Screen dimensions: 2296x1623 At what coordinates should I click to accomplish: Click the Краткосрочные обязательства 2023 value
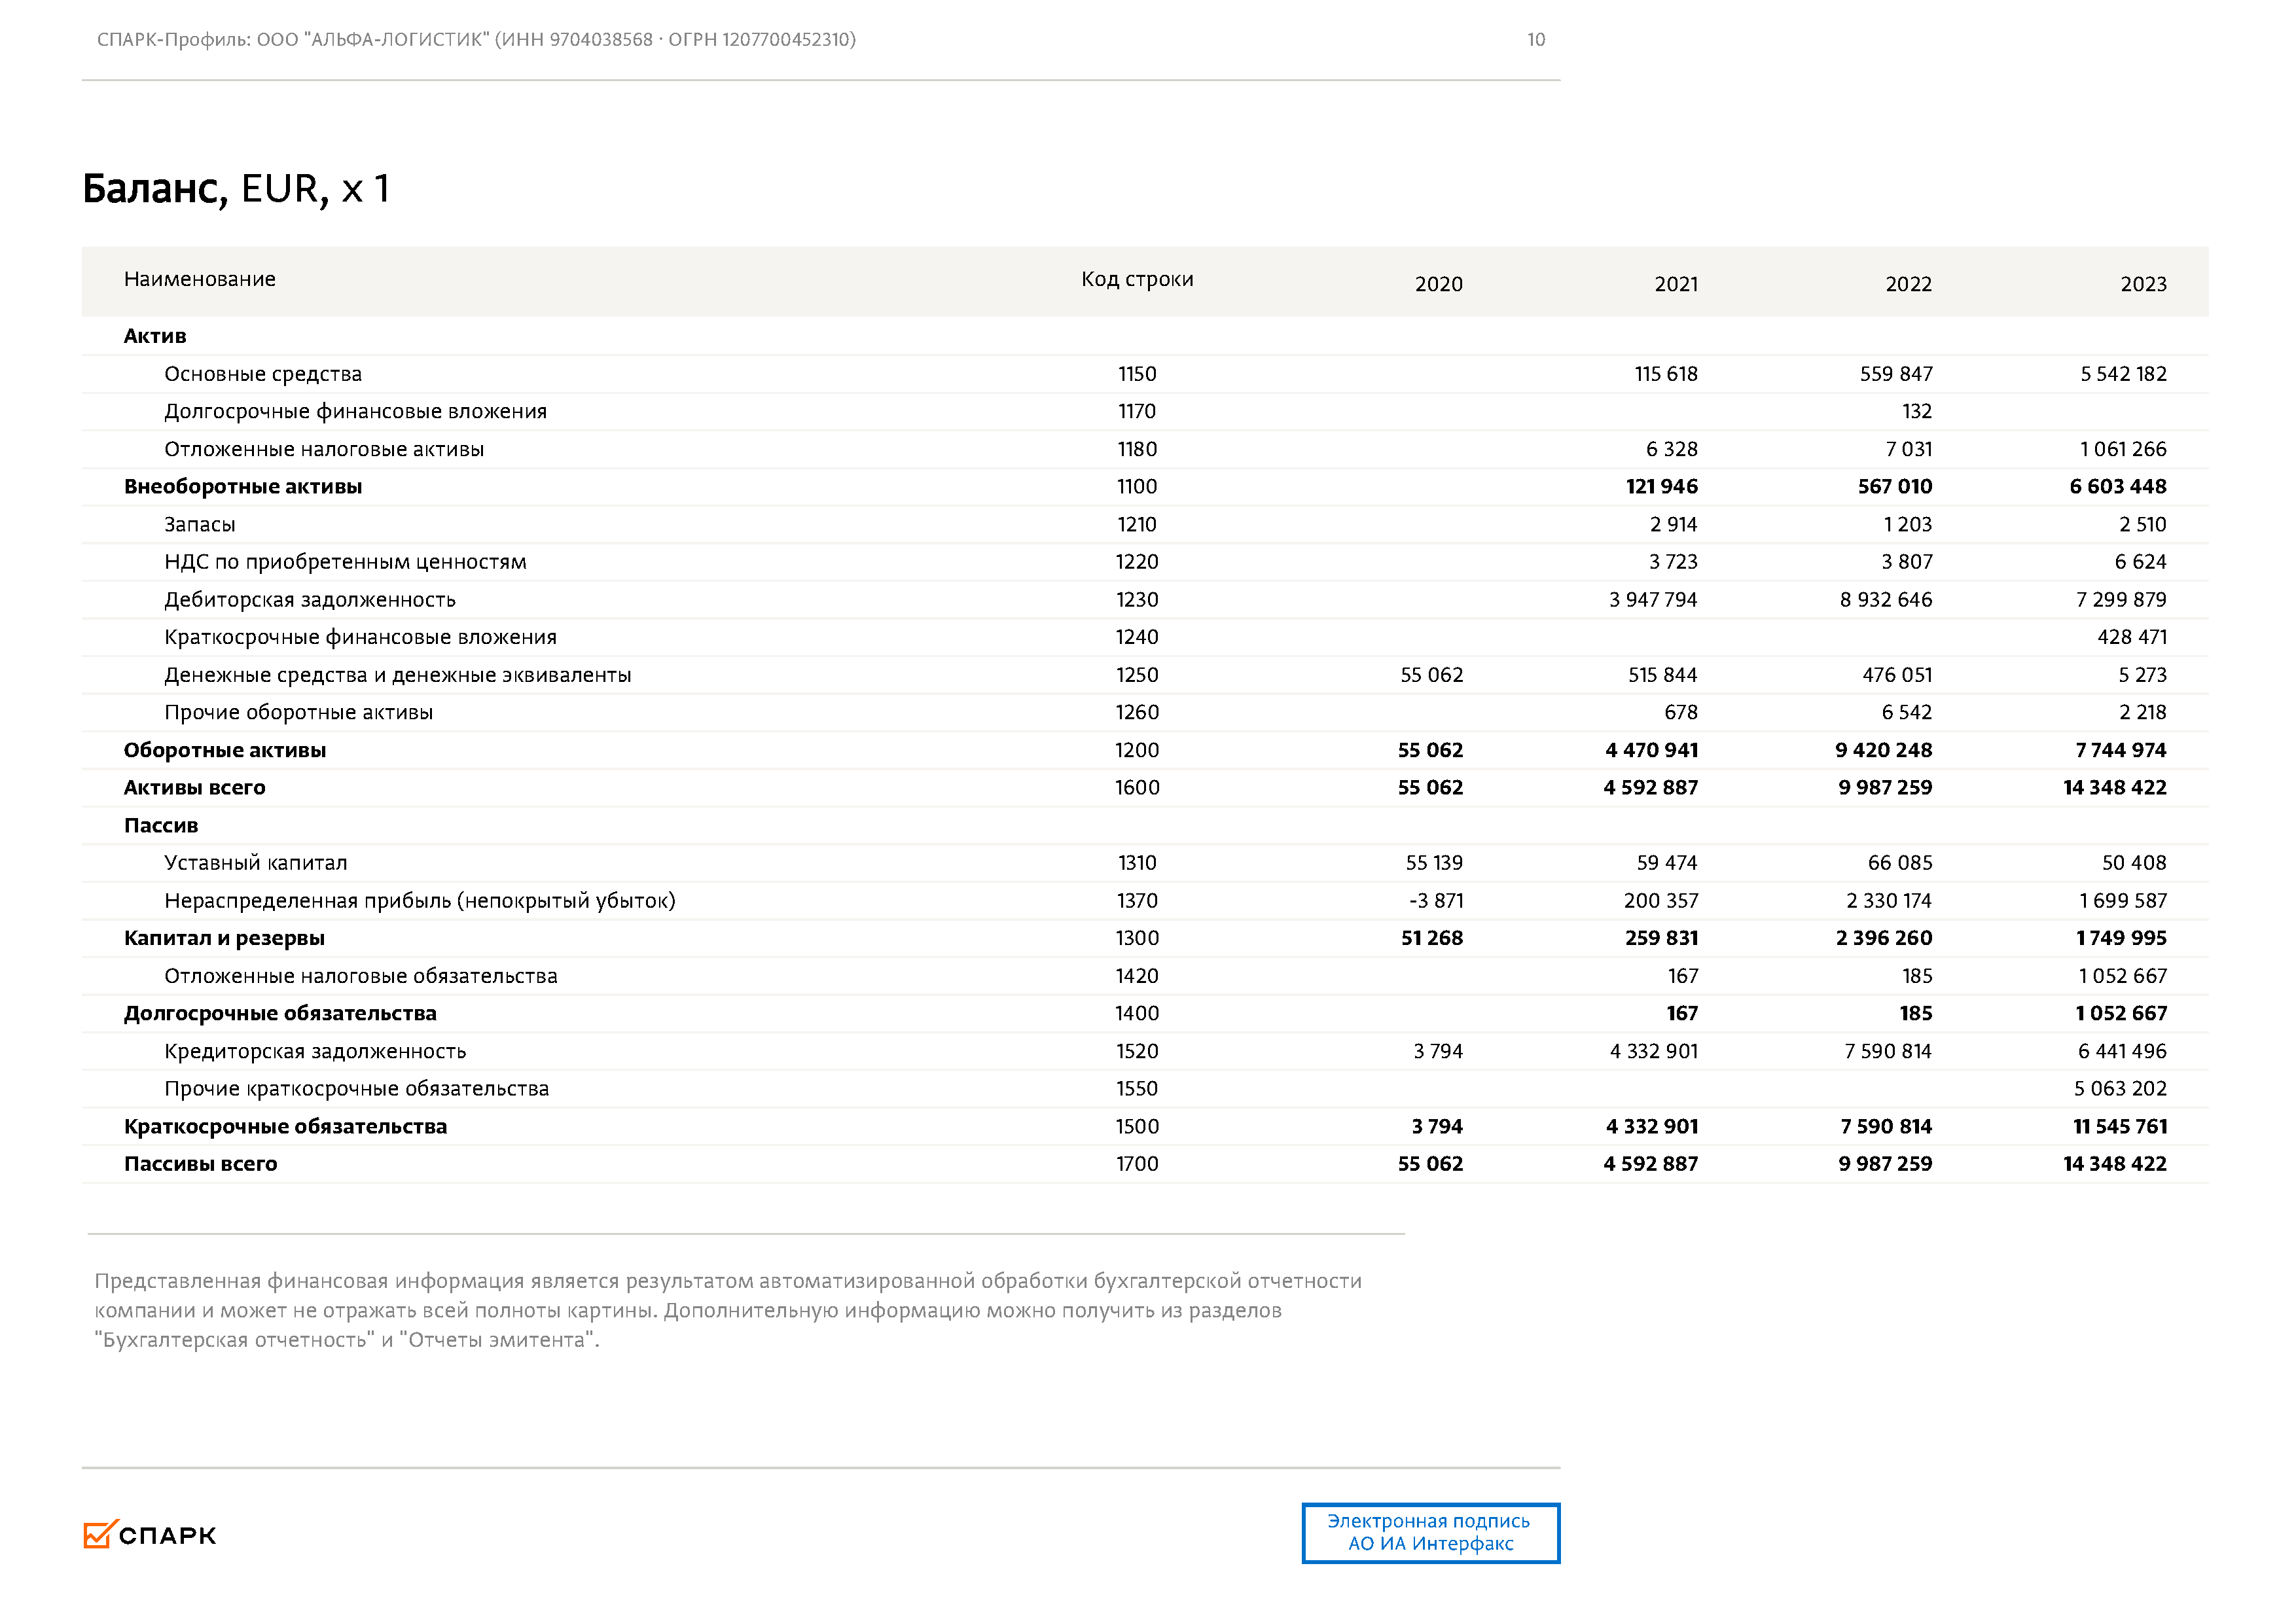point(2119,1127)
